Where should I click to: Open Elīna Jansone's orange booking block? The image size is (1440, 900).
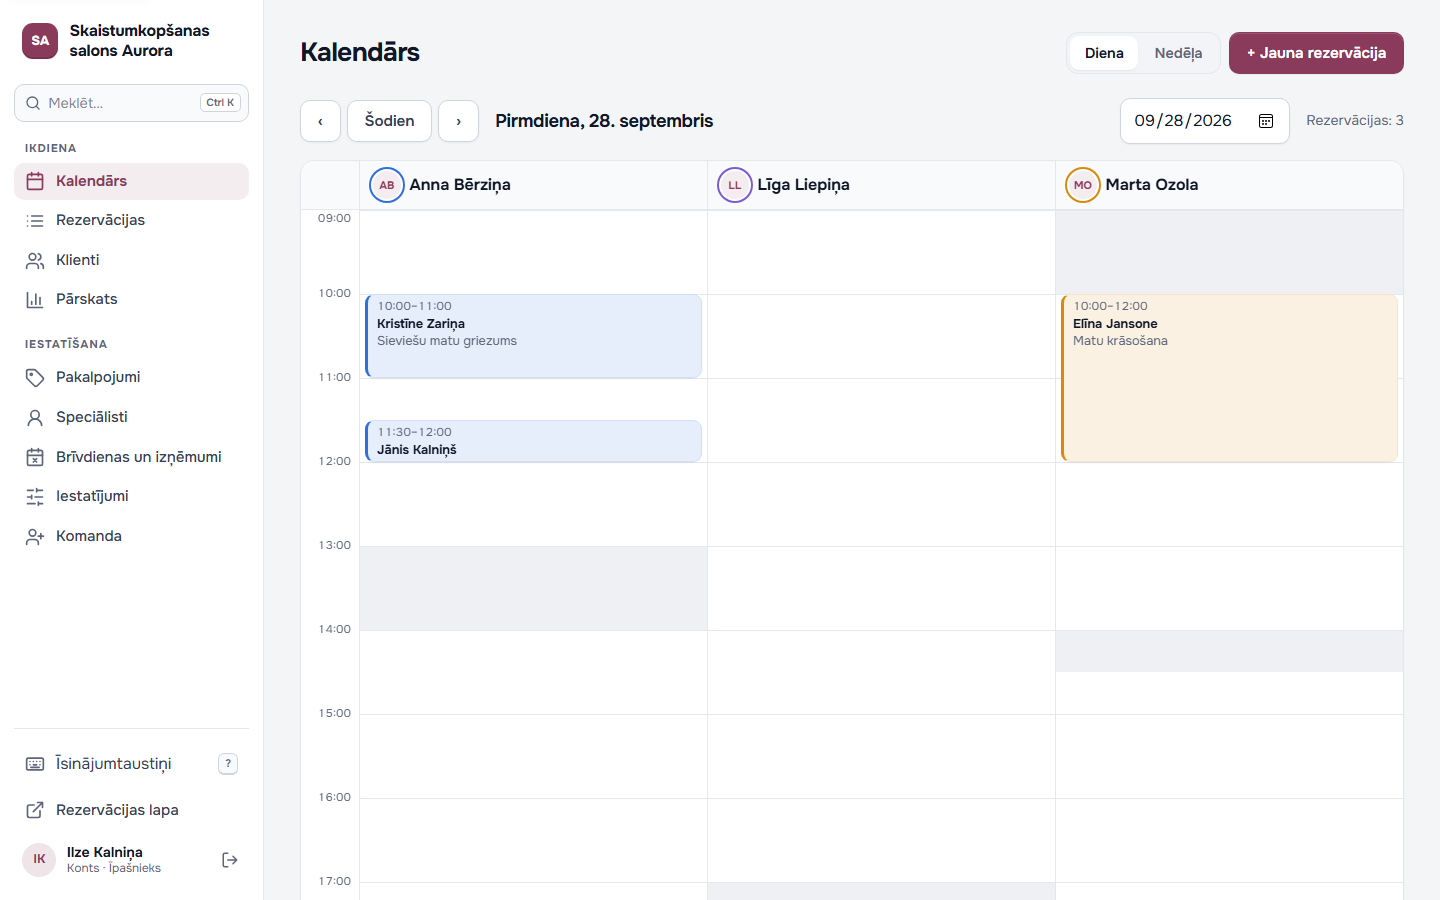pyautogui.click(x=1229, y=378)
